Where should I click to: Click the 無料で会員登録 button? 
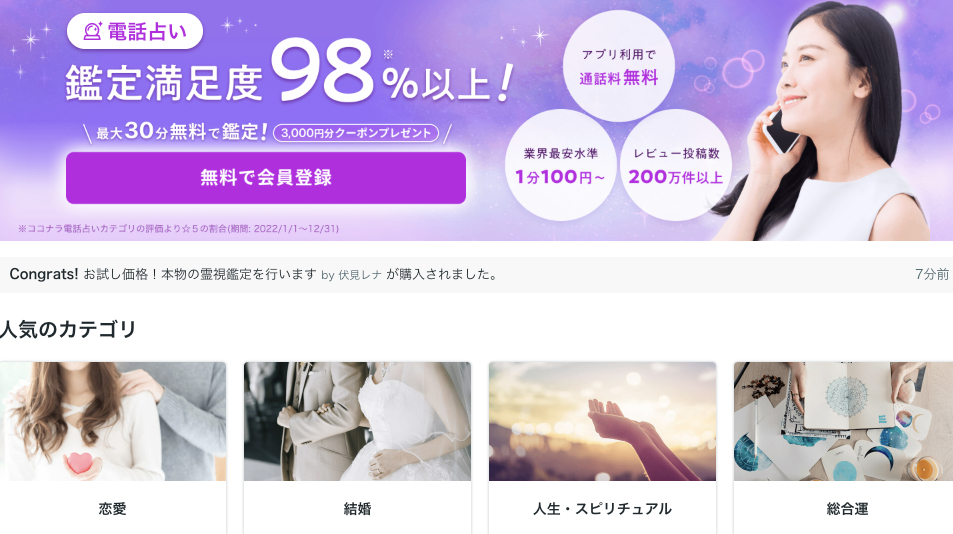pos(266,177)
